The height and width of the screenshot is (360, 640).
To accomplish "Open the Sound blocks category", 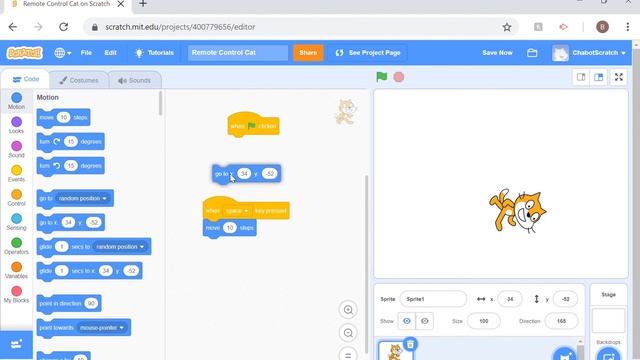I will click(16, 149).
